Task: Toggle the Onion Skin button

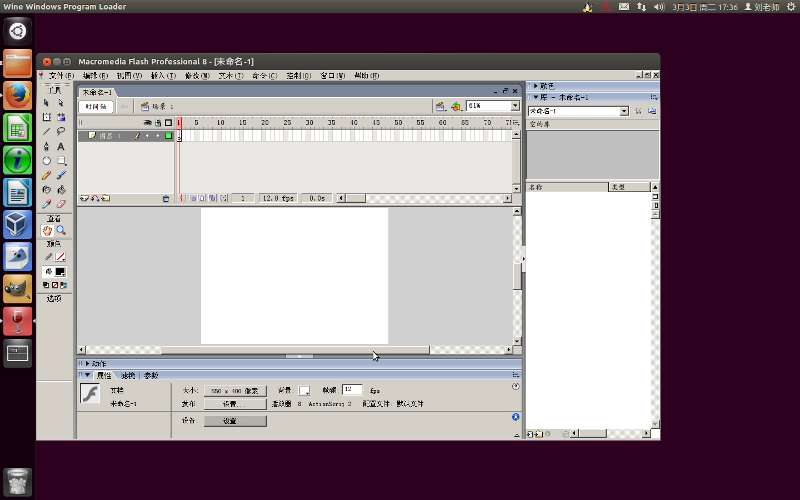Action: click(193, 198)
